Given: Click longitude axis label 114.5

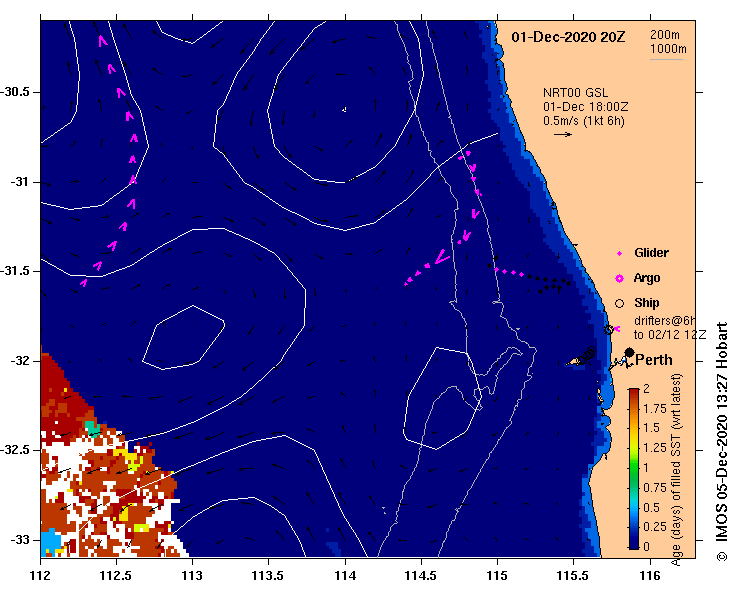Looking at the screenshot, I should [421, 576].
